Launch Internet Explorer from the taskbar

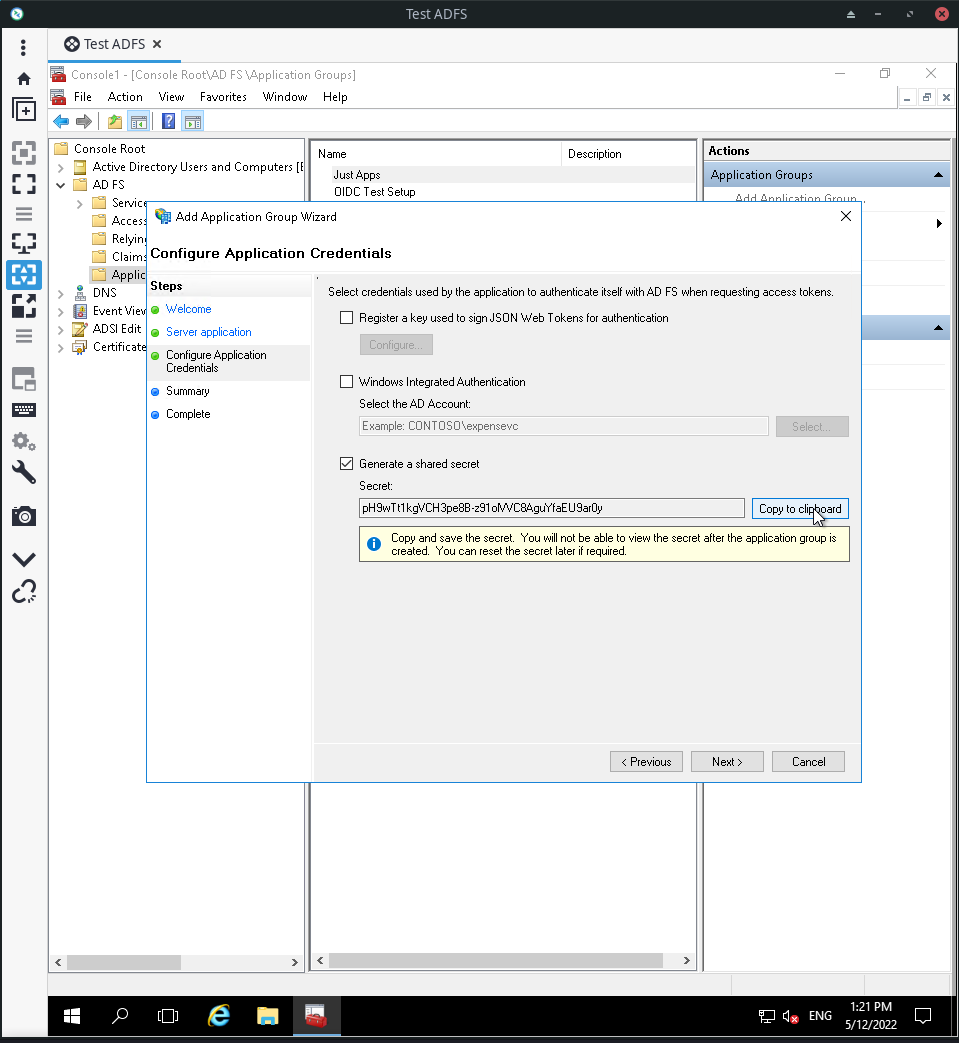[219, 1016]
